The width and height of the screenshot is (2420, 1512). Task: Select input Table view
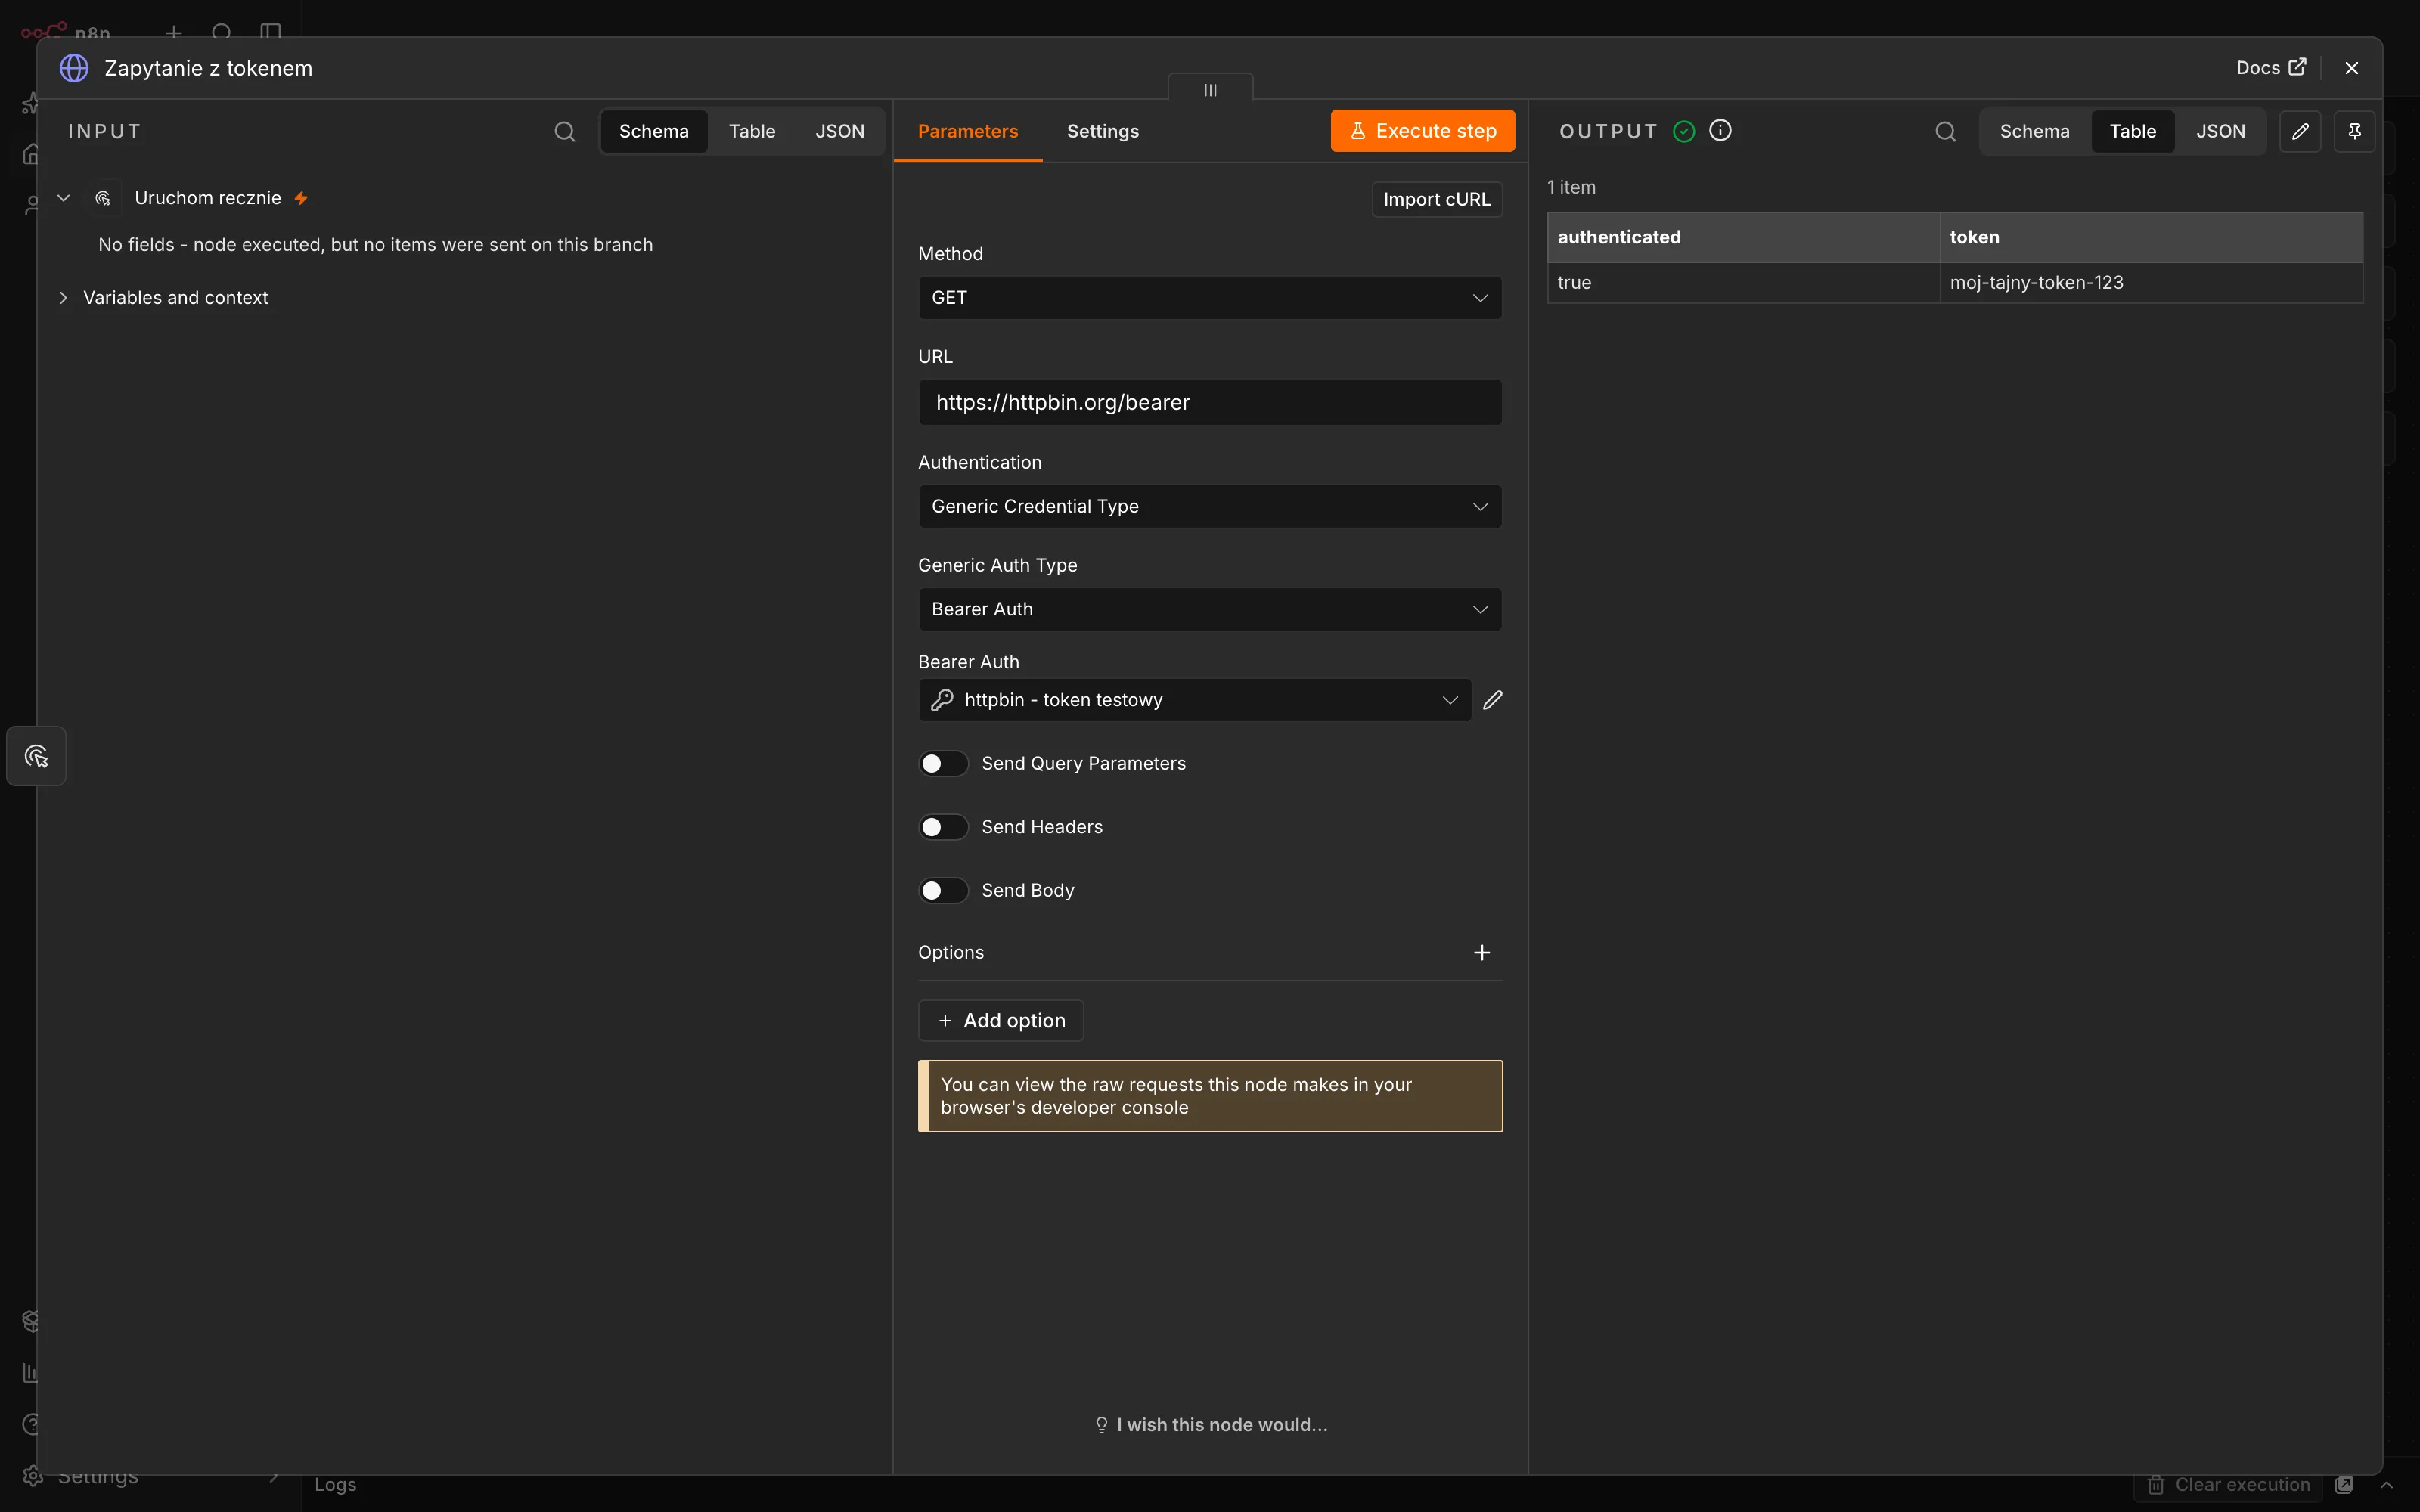[x=751, y=131]
